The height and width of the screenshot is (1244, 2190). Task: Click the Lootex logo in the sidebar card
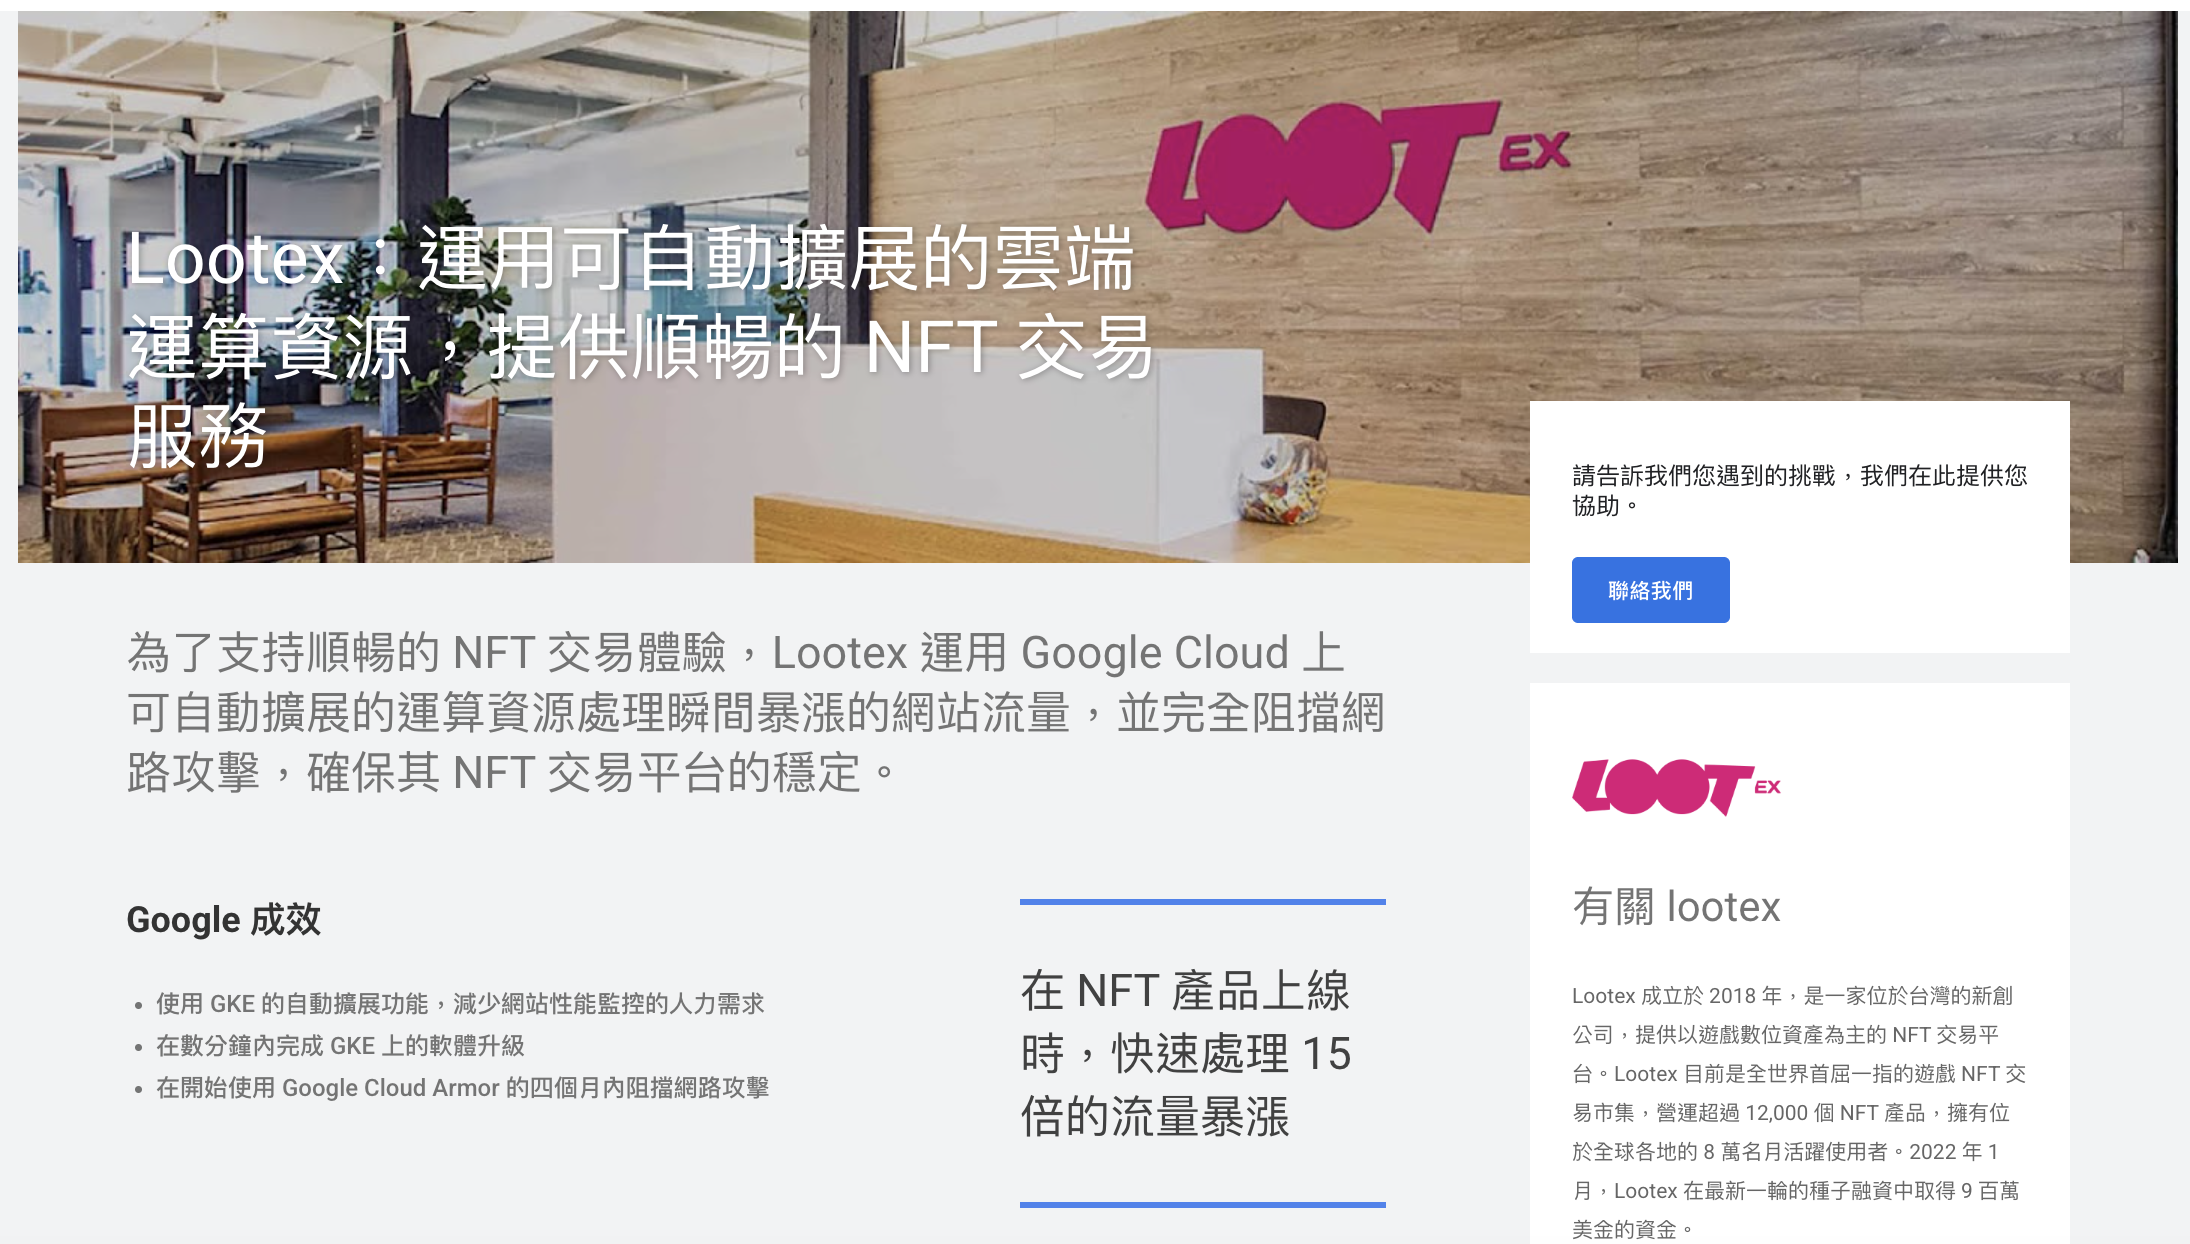(x=1677, y=787)
